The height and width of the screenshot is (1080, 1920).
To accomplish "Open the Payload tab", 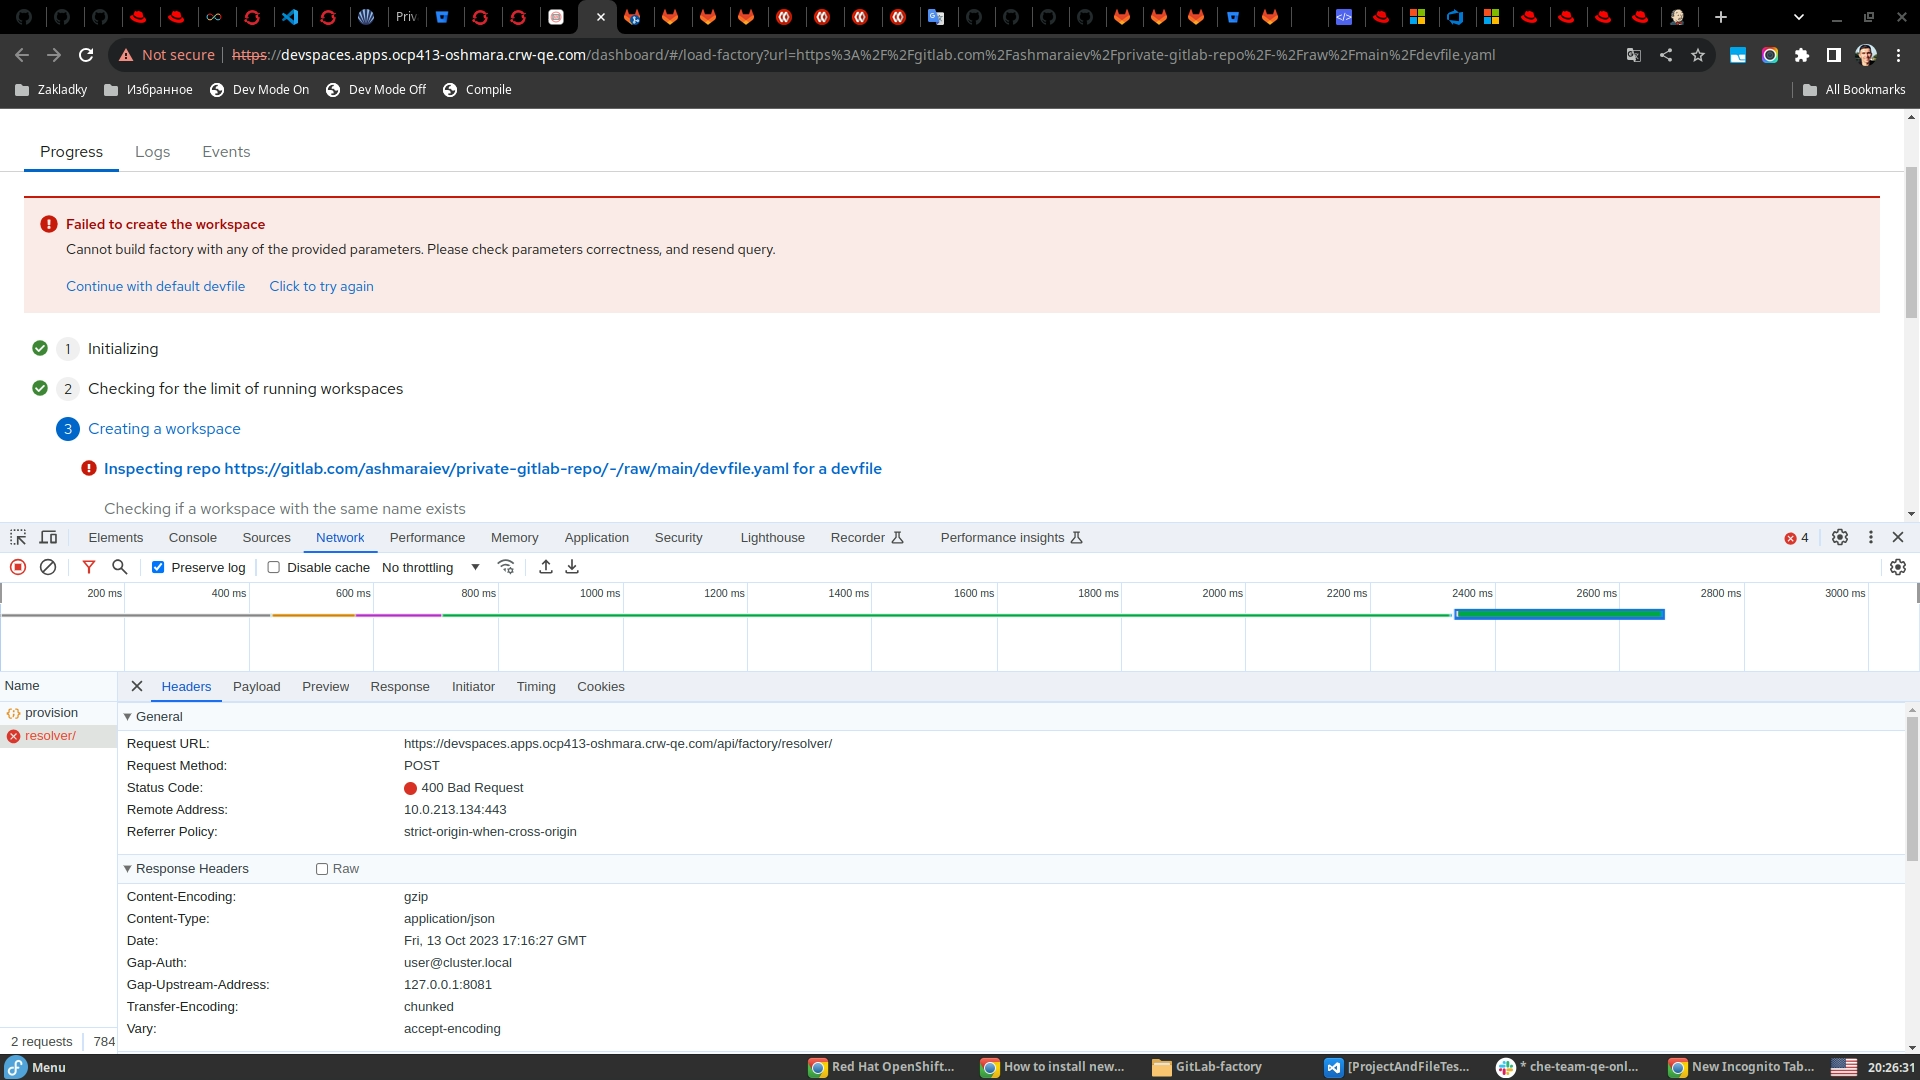I will pos(256,687).
